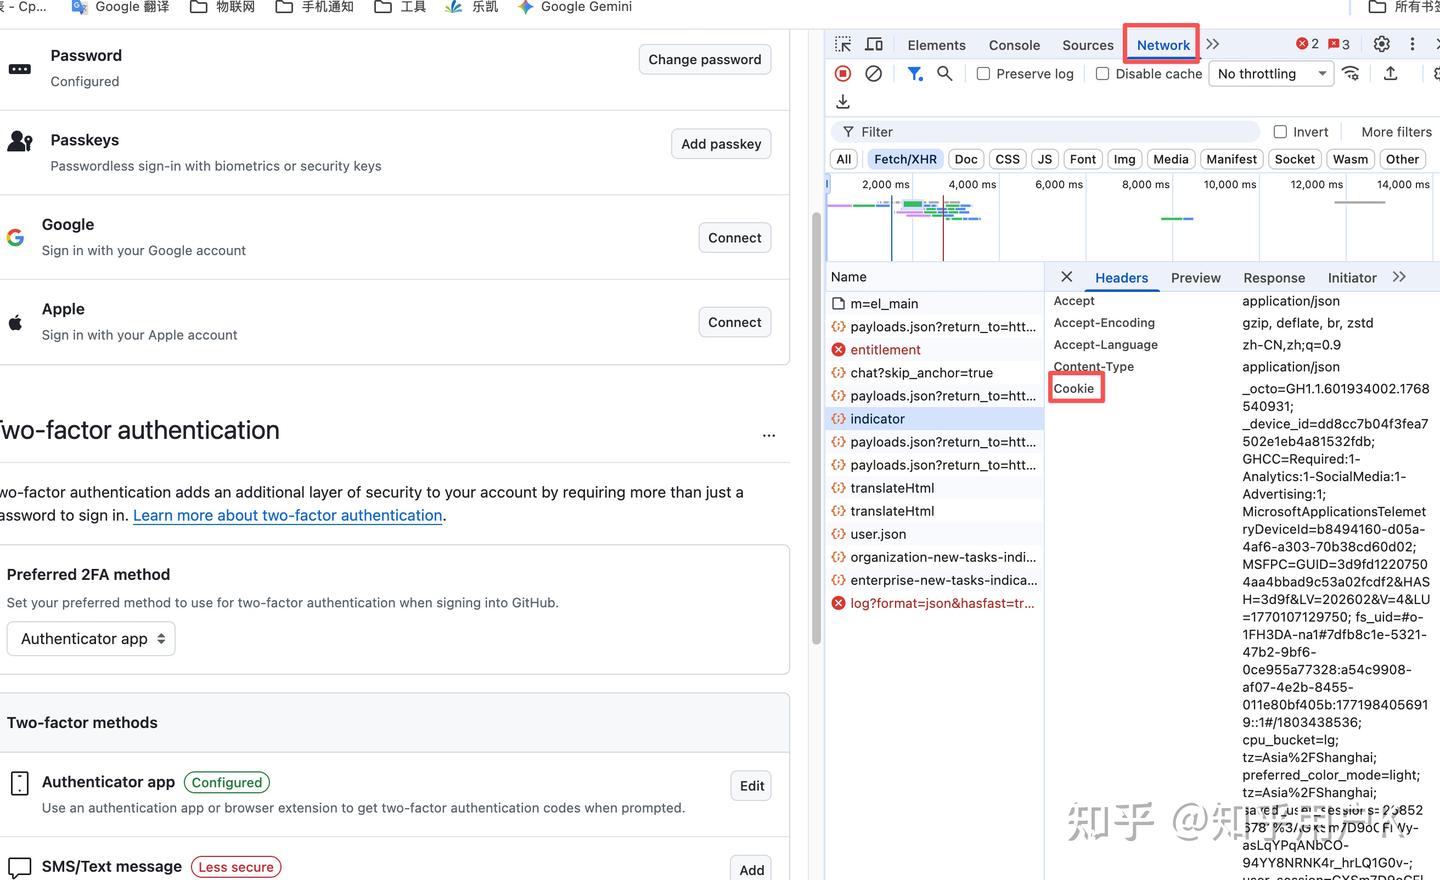
Task: Click the issues count badge showing 3
Action: (x=1339, y=44)
